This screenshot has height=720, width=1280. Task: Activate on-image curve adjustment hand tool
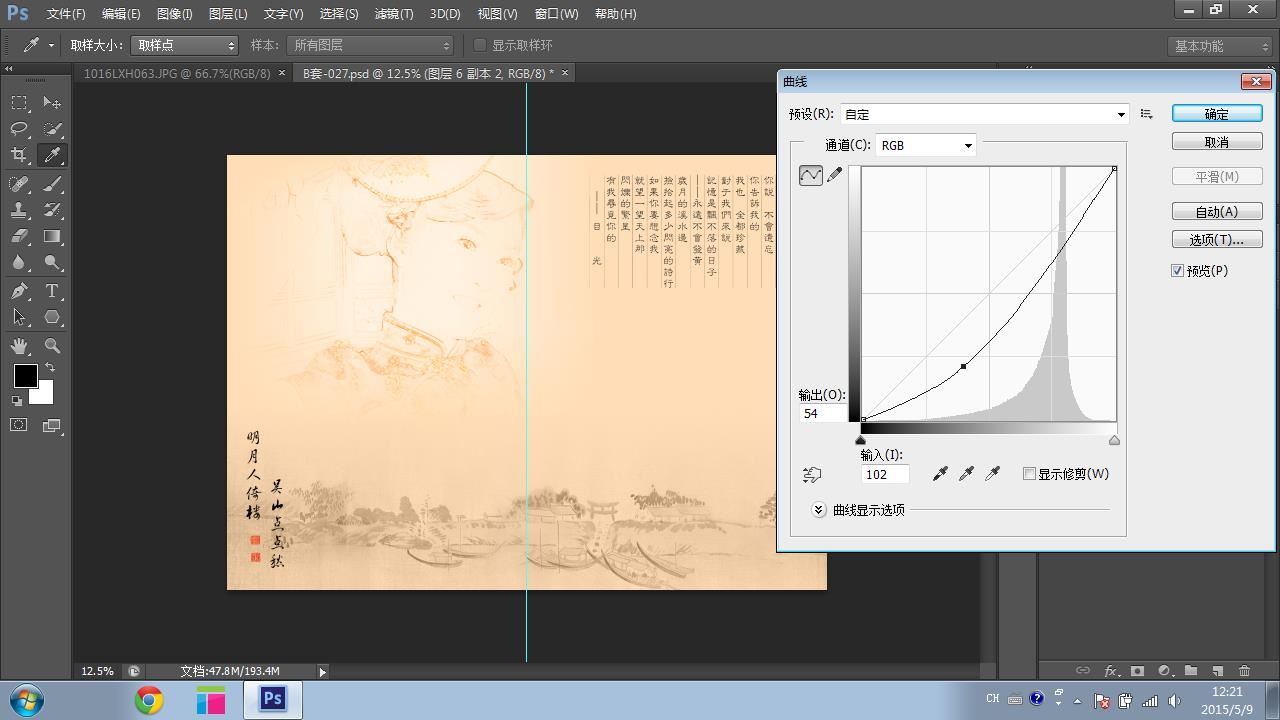[x=812, y=475]
